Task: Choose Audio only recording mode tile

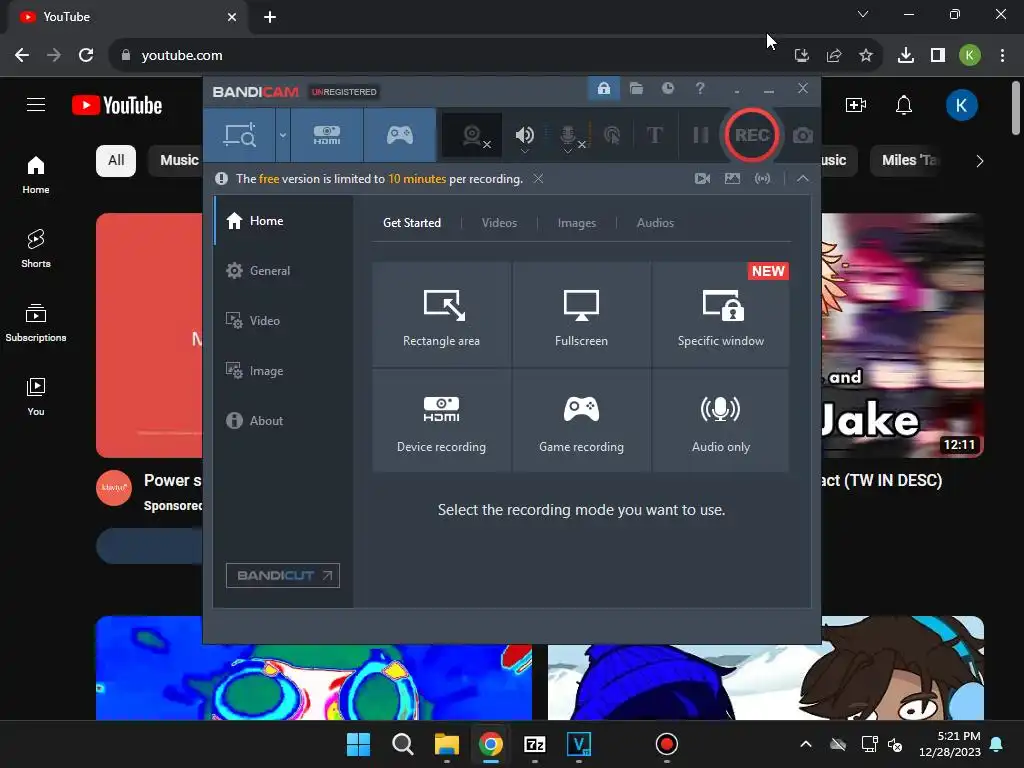Action: click(x=720, y=421)
